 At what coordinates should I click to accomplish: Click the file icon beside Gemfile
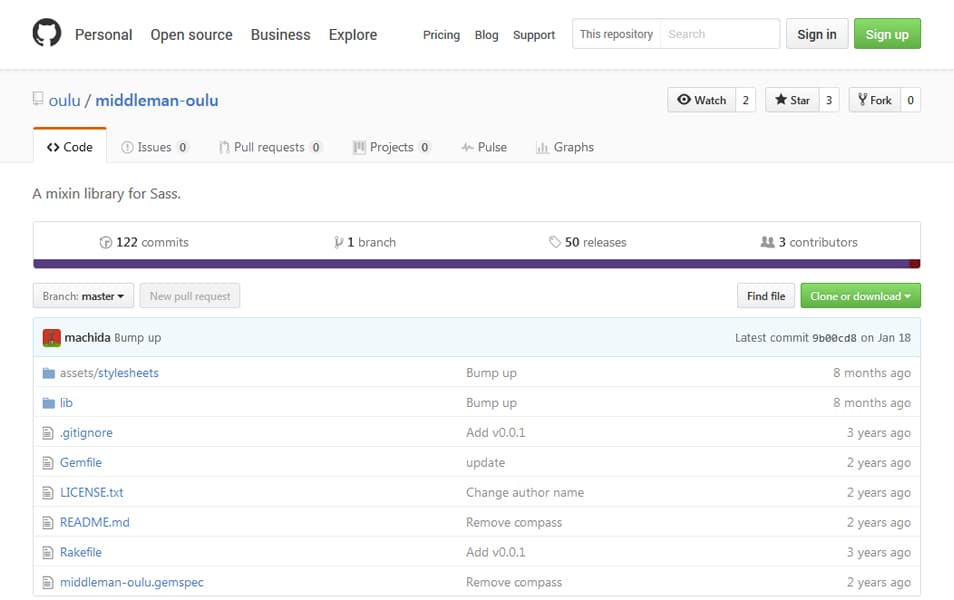[47, 463]
